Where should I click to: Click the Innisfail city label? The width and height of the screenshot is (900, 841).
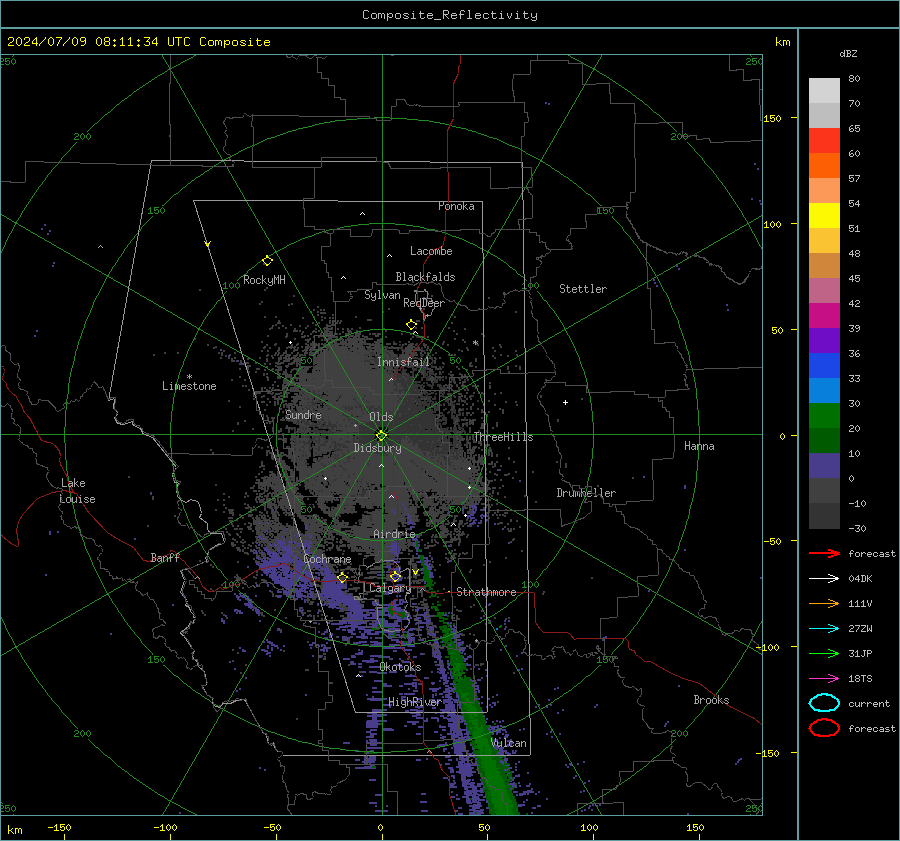pos(403,362)
